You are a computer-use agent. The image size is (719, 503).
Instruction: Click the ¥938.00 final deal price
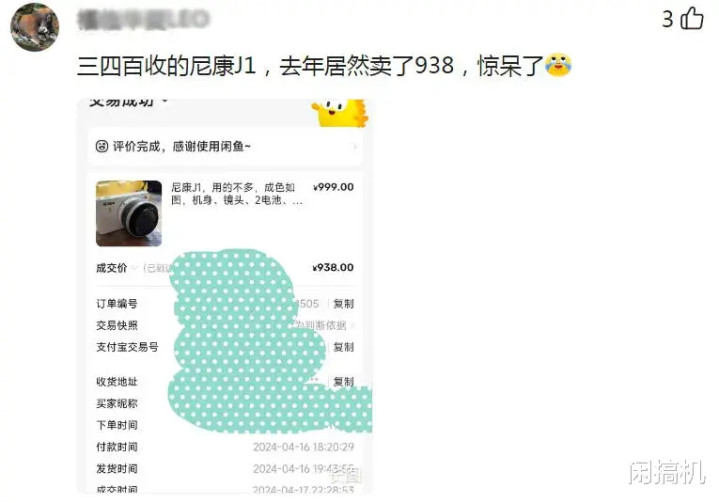coord(333,267)
